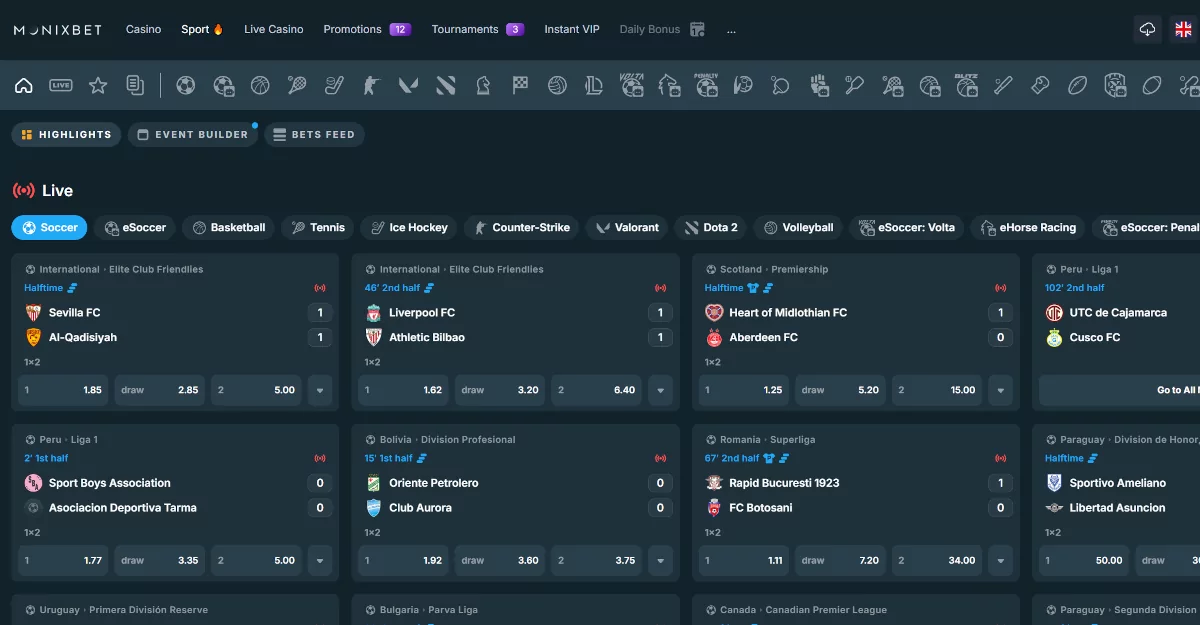
Task: Select the Soccer ball icon in sports bar
Action: tap(185, 85)
